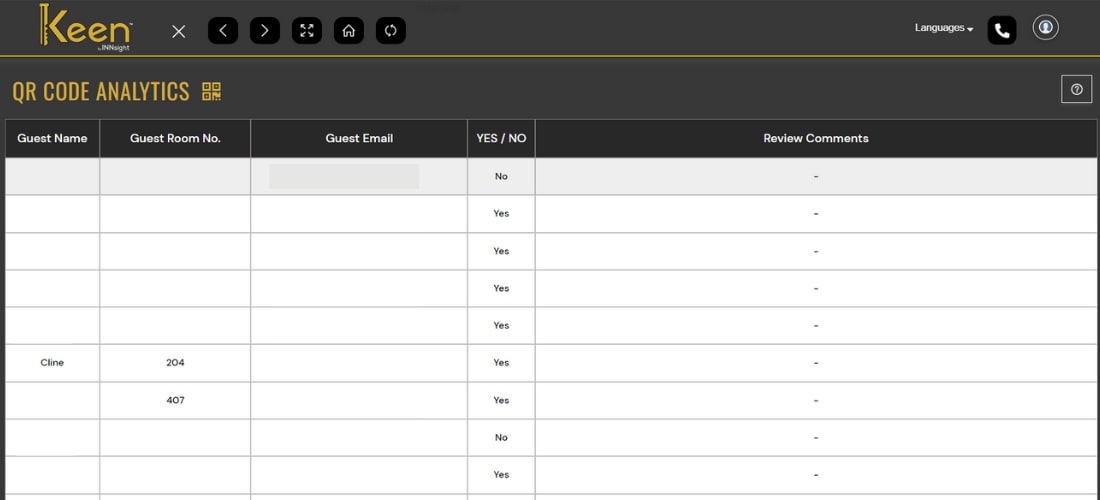Open the user profile icon
This screenshot has width=1100, height=500.
pos(1046,28)
